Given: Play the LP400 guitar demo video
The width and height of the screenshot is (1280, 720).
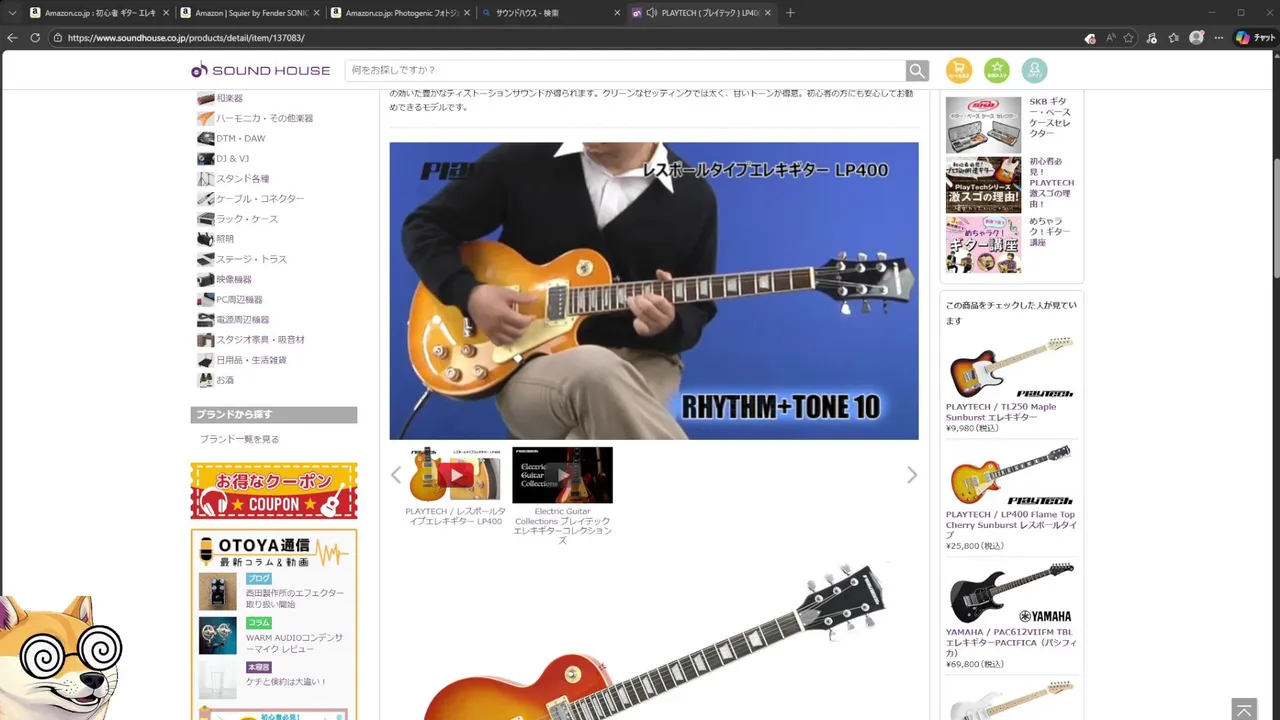Looking at the screenshot, I should [654, 291].
